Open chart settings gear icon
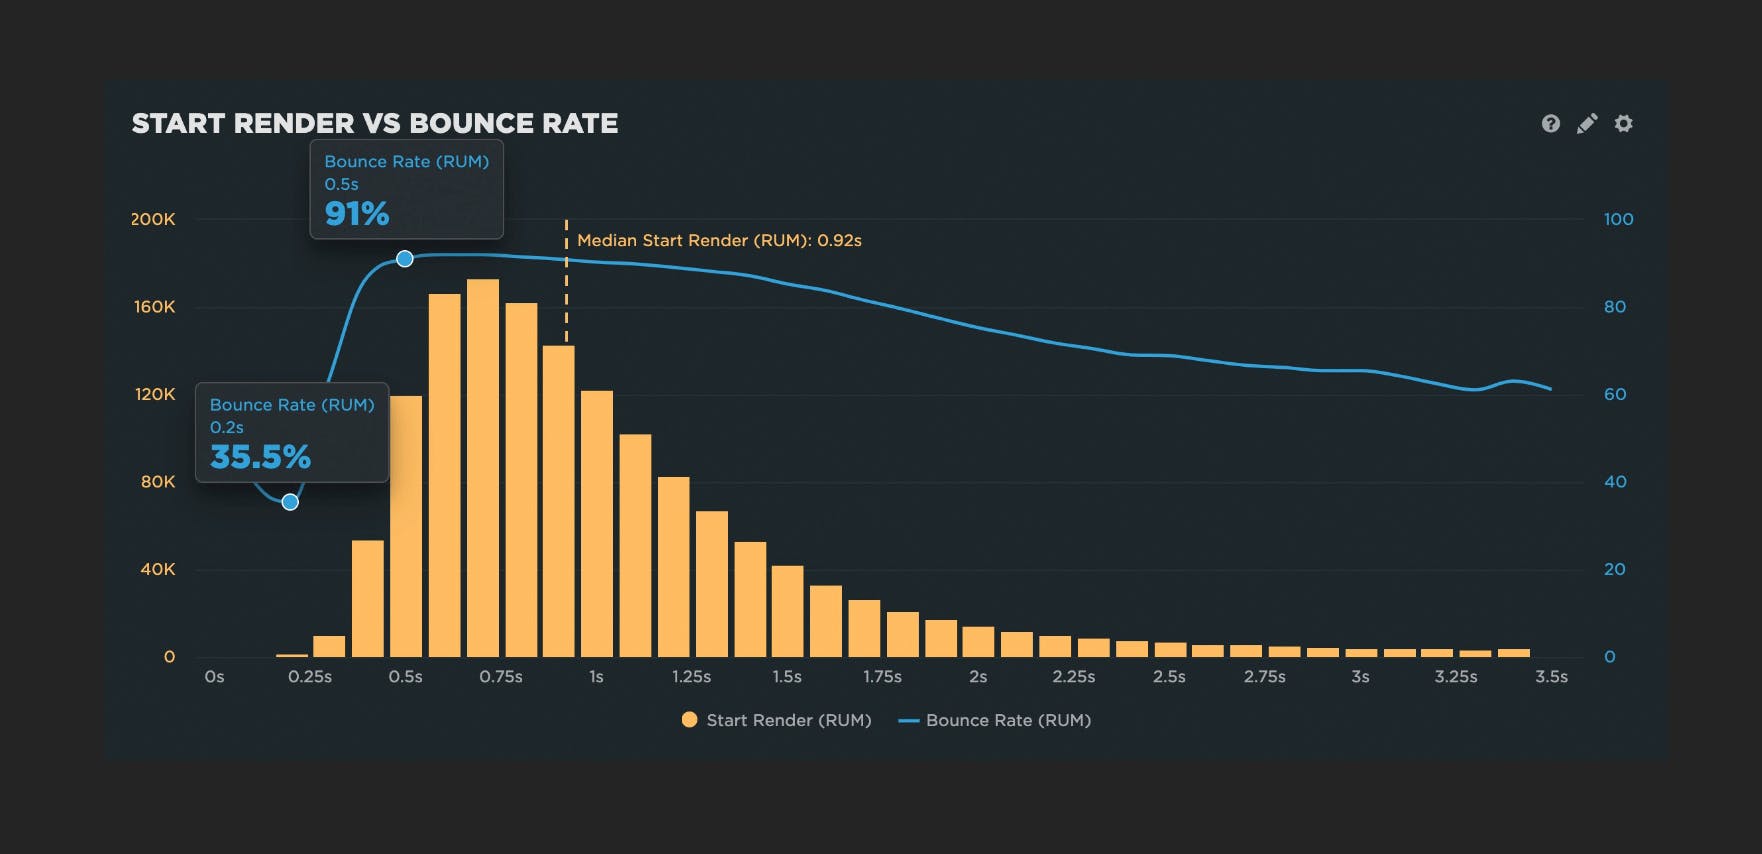The image size is (1762, 854). [x=1624, y=123]
